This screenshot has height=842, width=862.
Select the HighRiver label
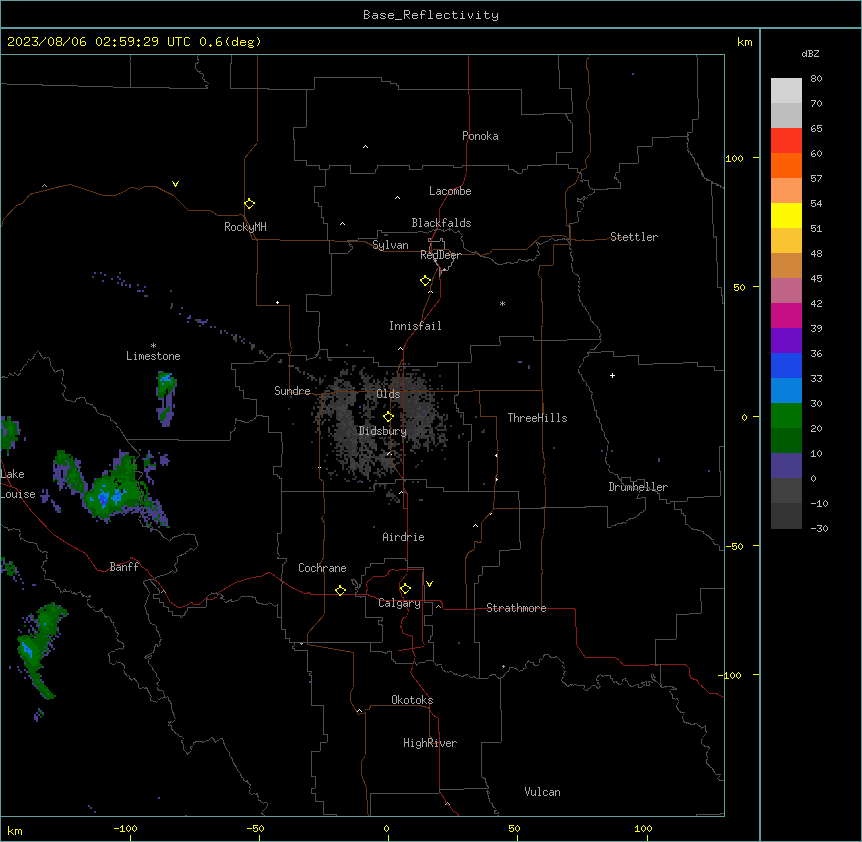(430, 743)
